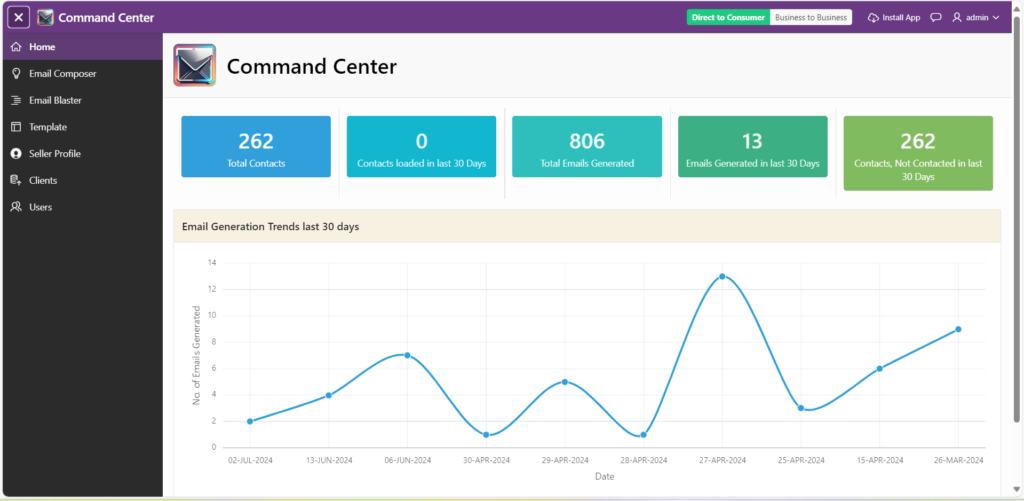
Task: Click the Clients icon in sidebar
Action: click(16, 181)
